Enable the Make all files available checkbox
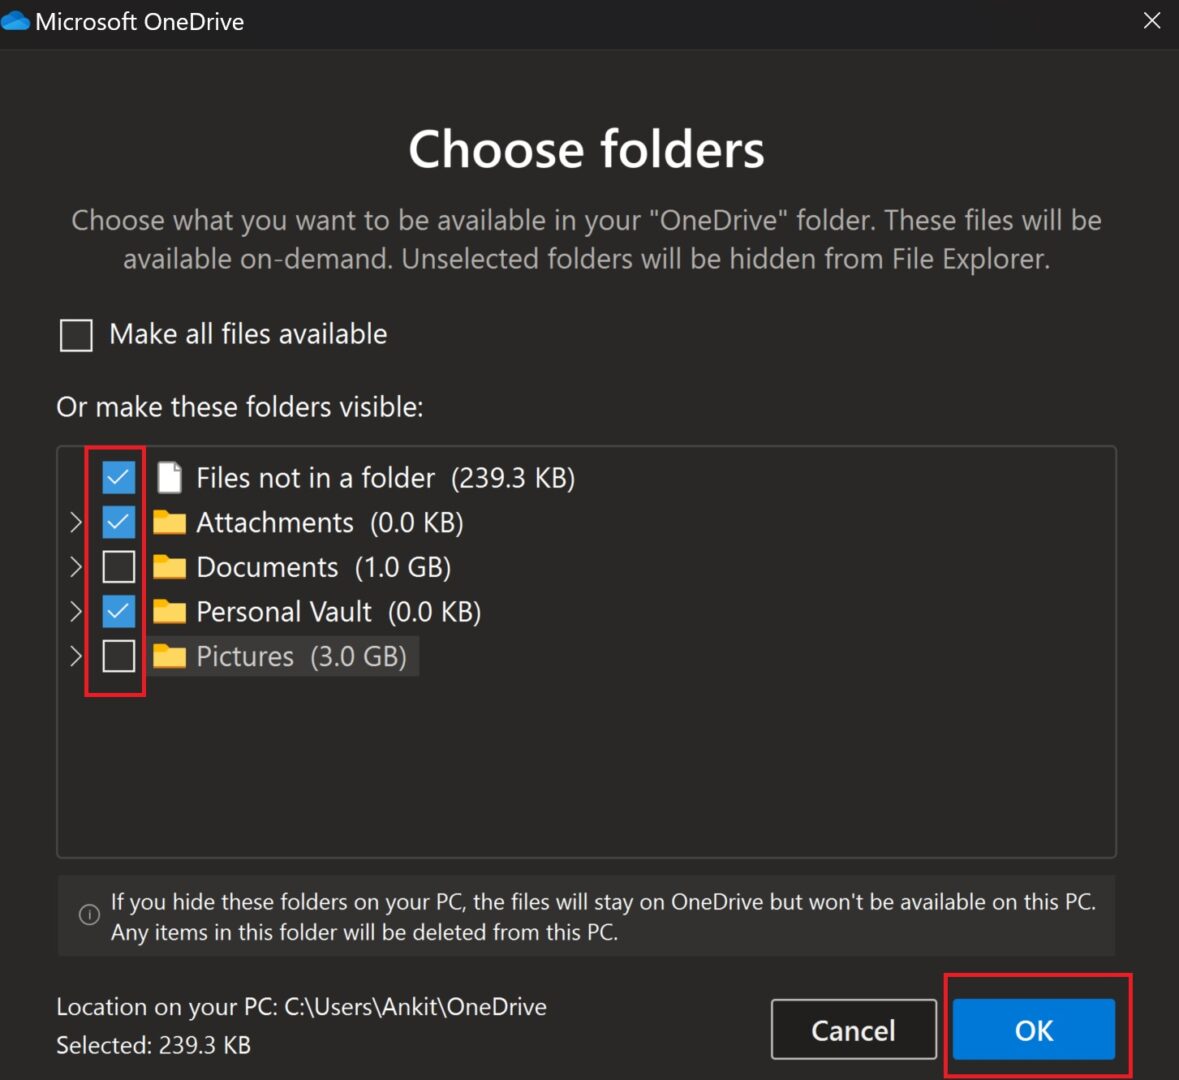Image resolution: width=1179 pixels, height=1080 pixels. point(77,335)
